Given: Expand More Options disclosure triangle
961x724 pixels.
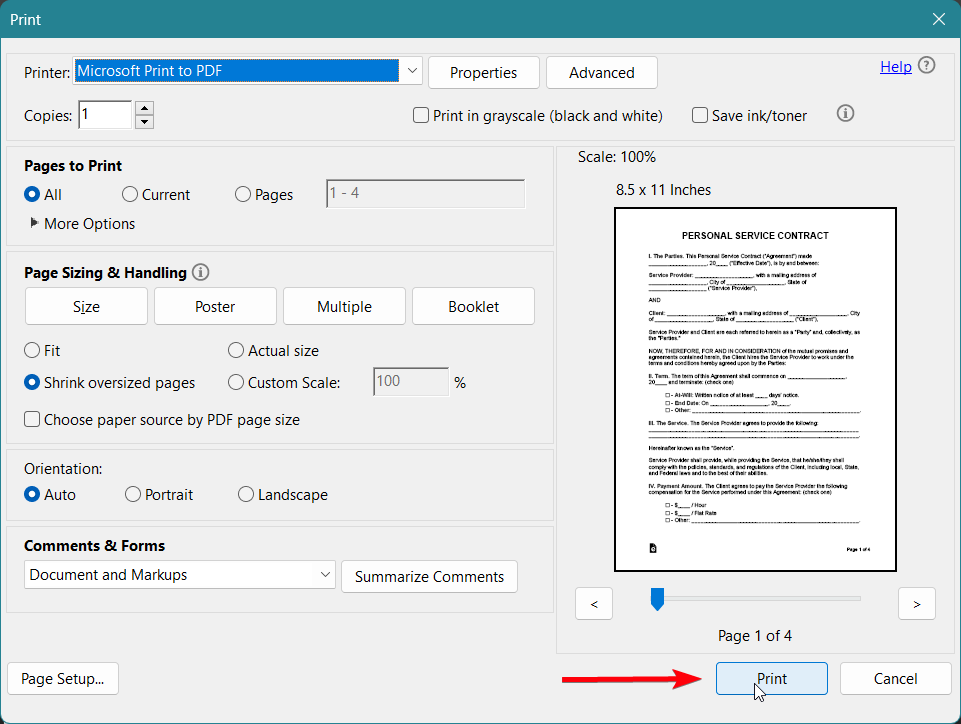Looking at the screenshot, I should (35, 223).
